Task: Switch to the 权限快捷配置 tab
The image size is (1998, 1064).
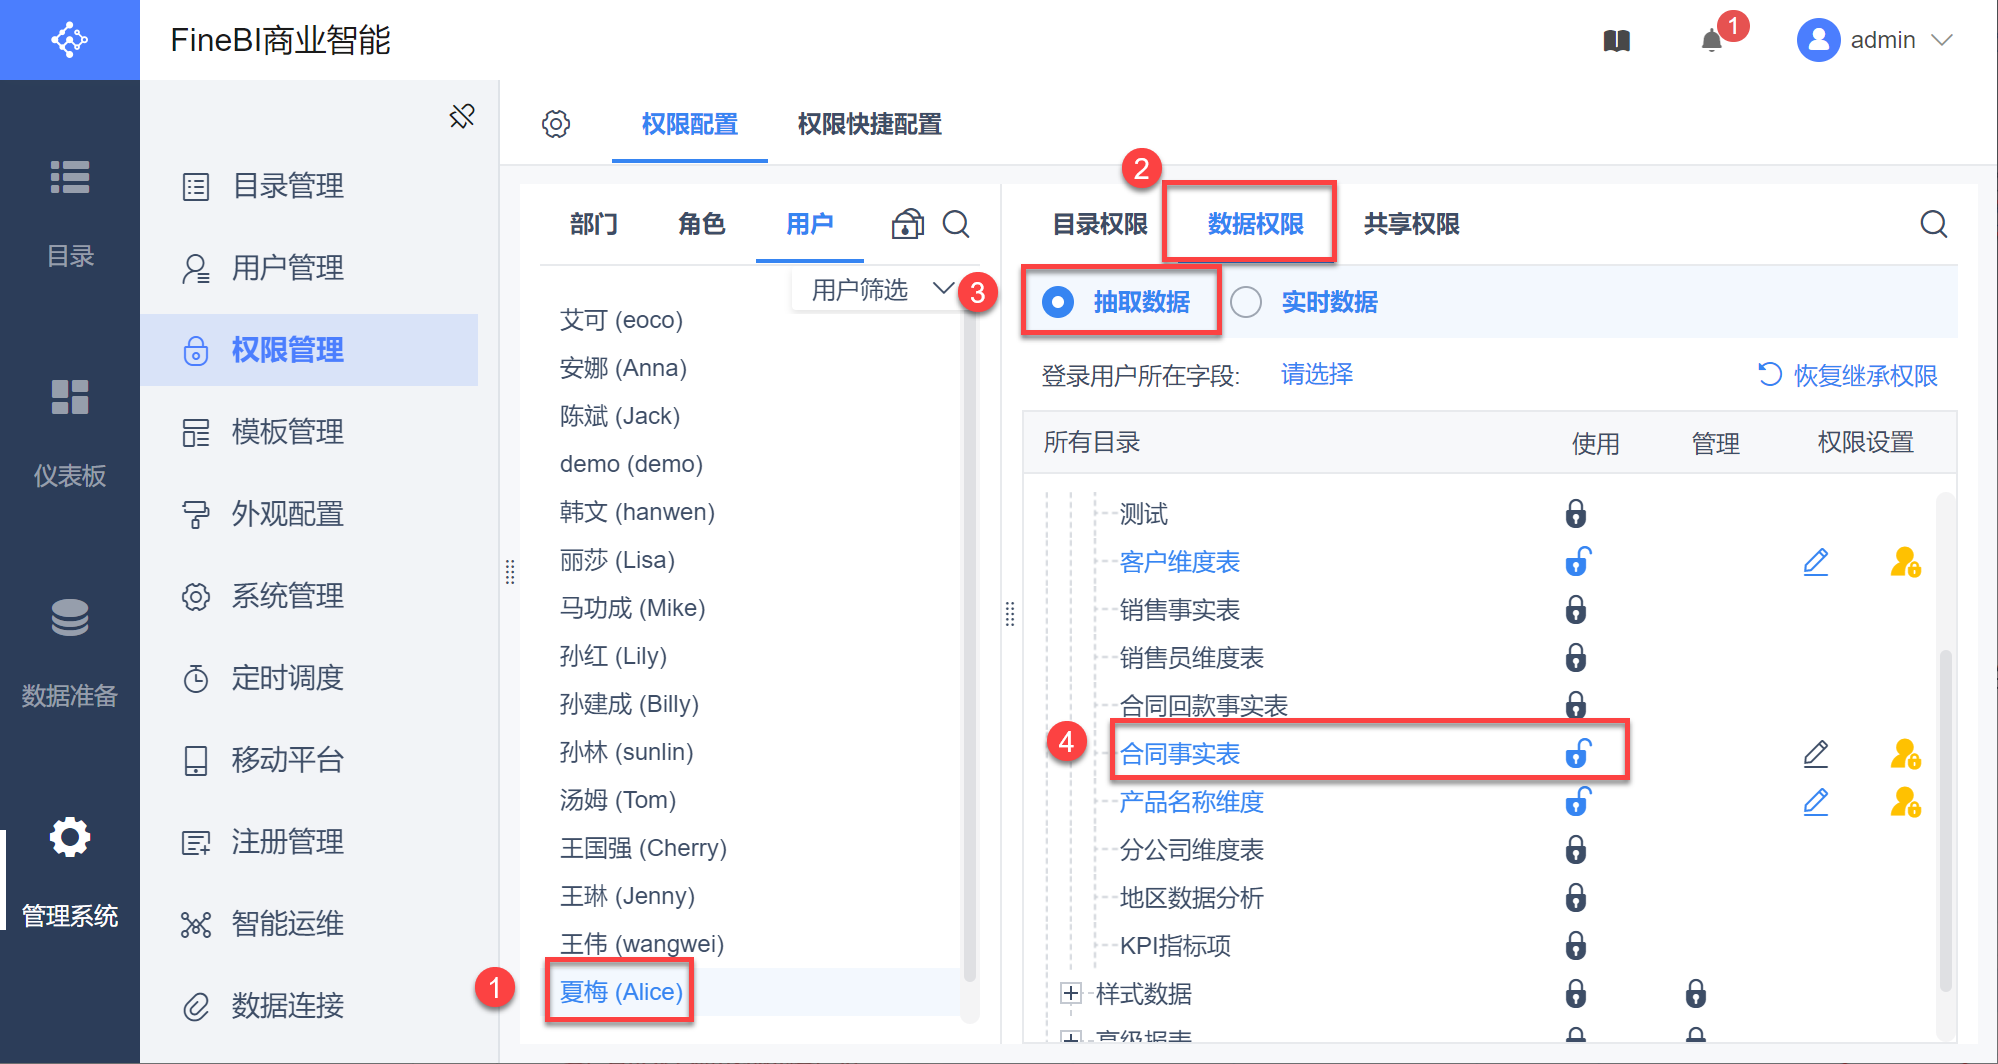Action: (x=869, y=124)
